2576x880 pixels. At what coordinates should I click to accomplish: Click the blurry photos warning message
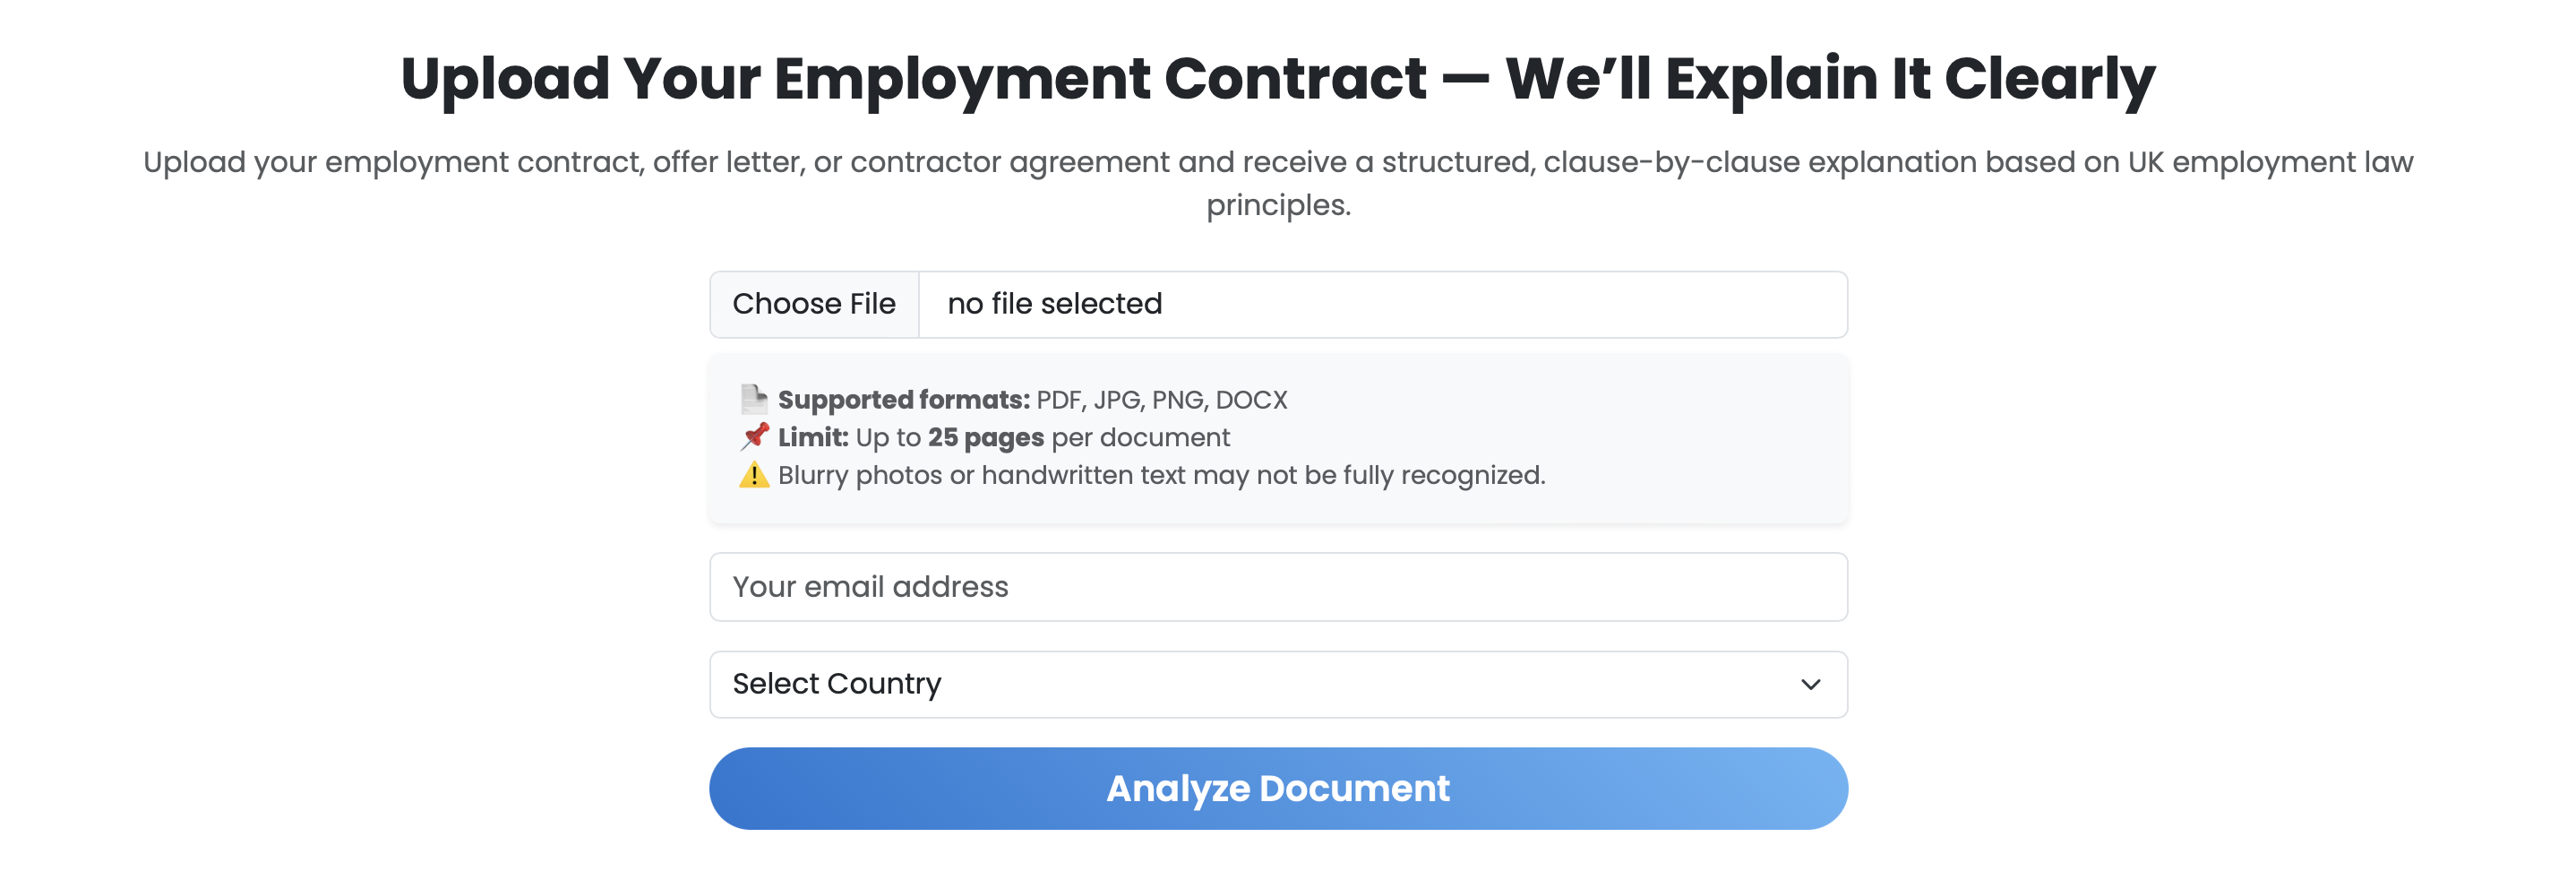coord(1160,476)
